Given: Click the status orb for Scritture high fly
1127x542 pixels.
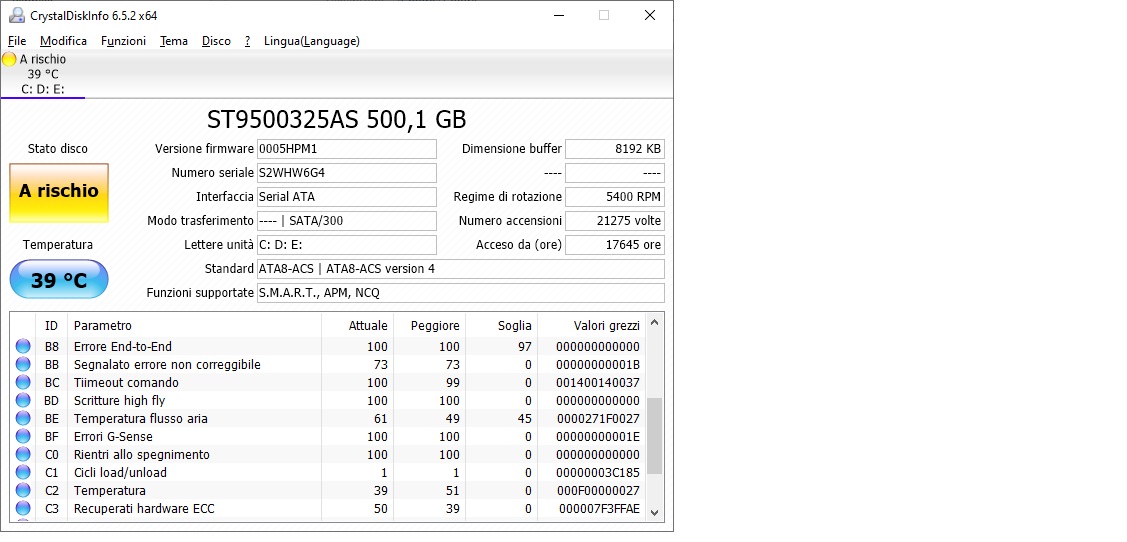Looking at the screenshot, I should point(23,400).
